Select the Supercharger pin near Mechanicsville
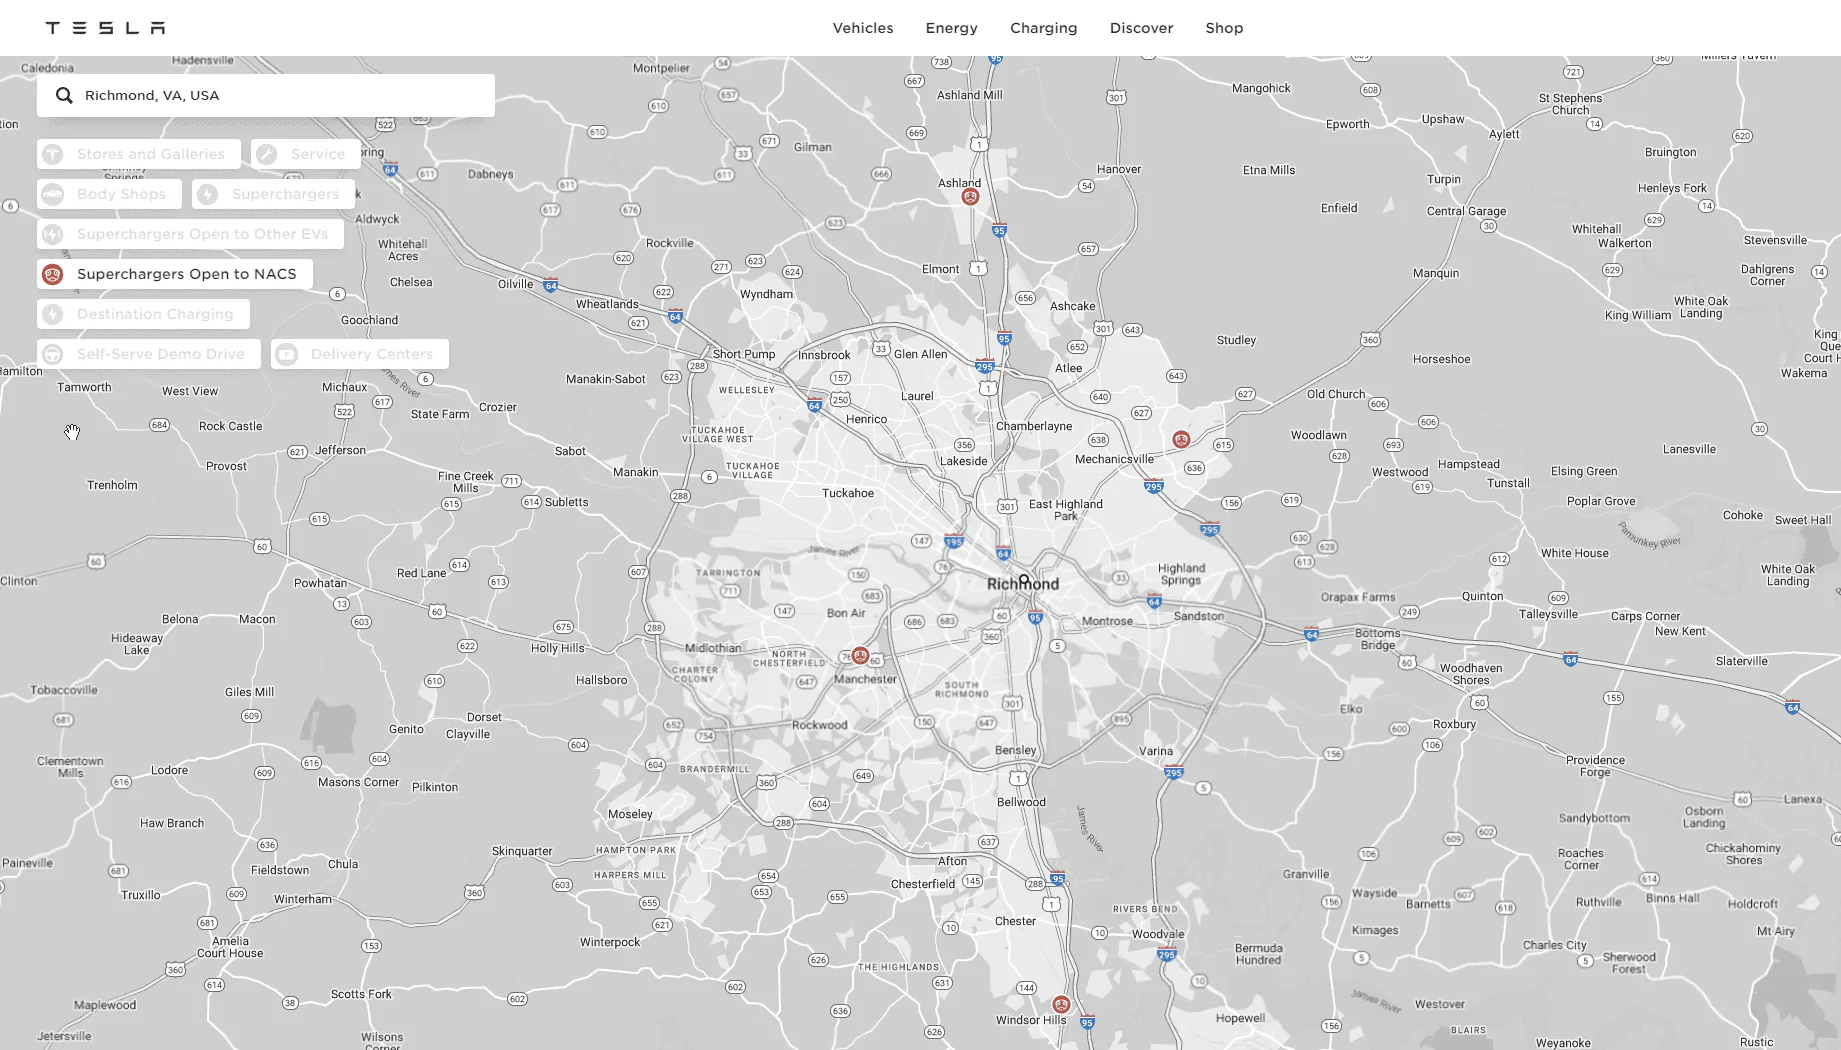 coord(1181,439)
